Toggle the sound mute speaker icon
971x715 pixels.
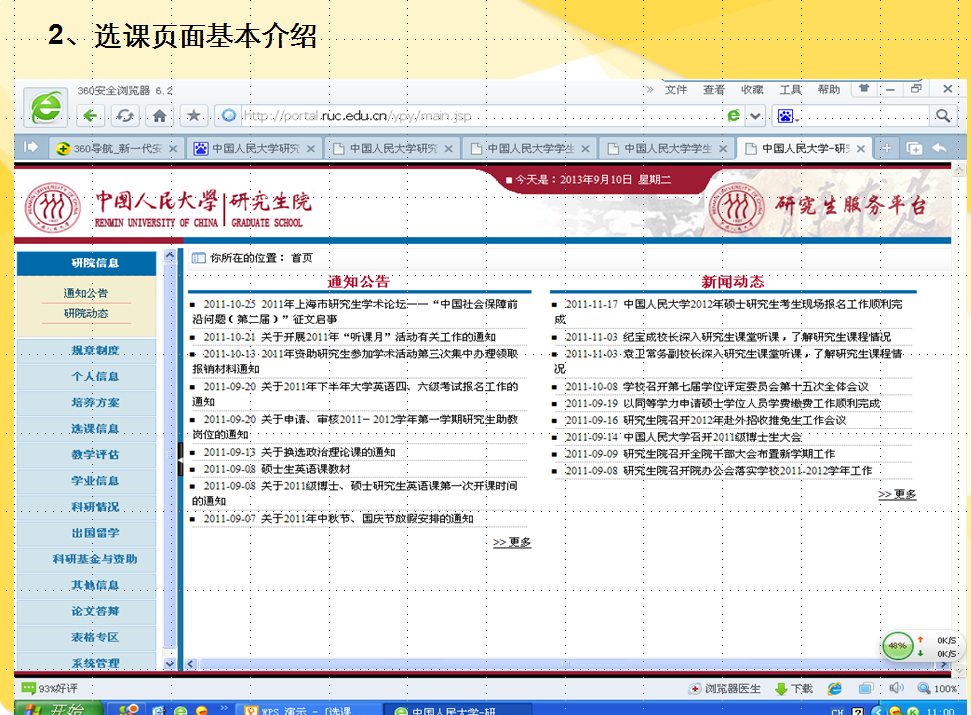(x=895, y=689)
